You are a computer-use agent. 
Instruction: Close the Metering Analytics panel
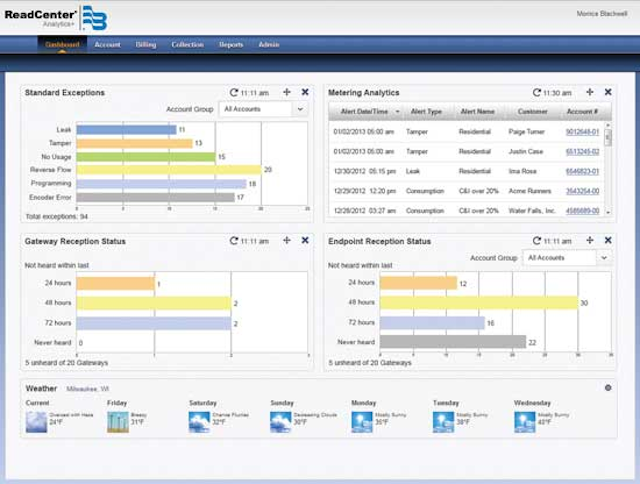click(x=608, y=92)
